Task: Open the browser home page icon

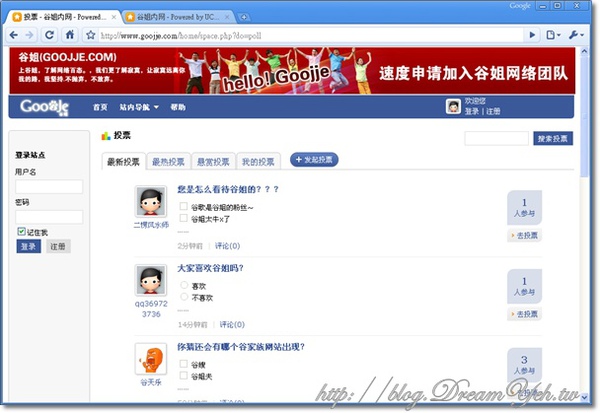Action: (x=70, y=35)
